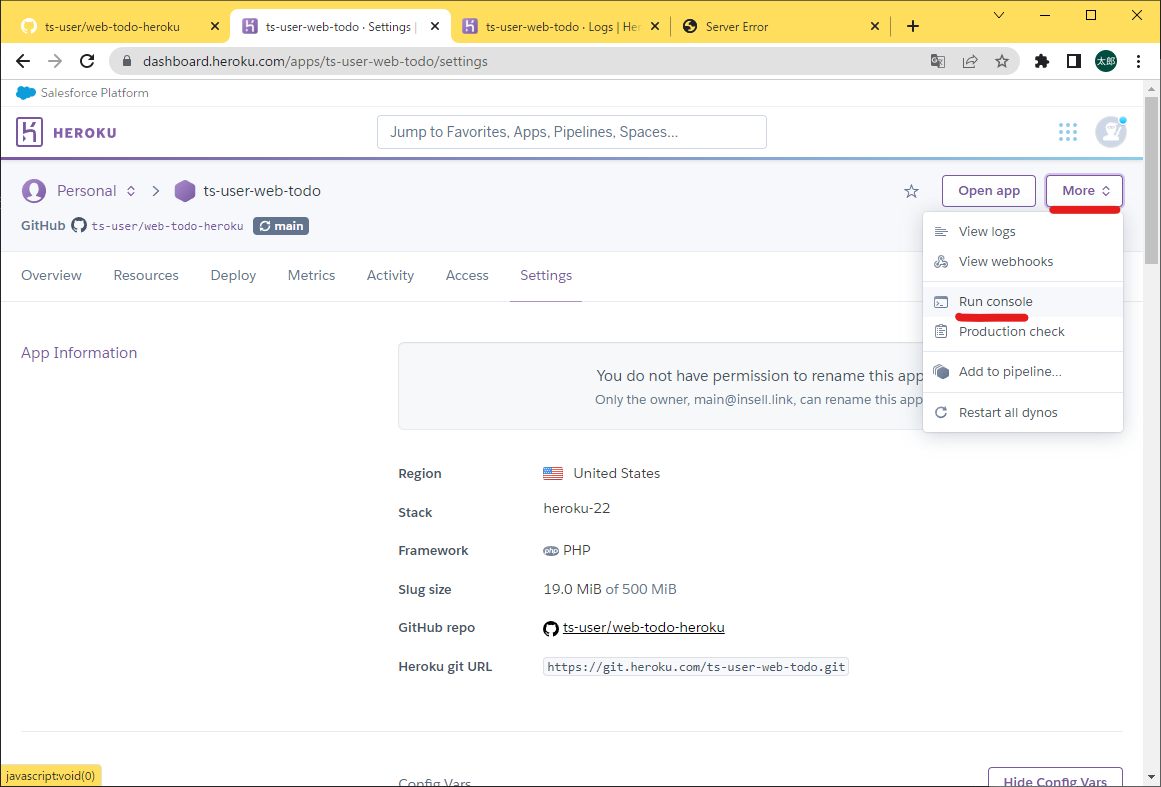Go back with browser back arrow
This screenshot has width=1161, height=787.
(x=23, y=61)
